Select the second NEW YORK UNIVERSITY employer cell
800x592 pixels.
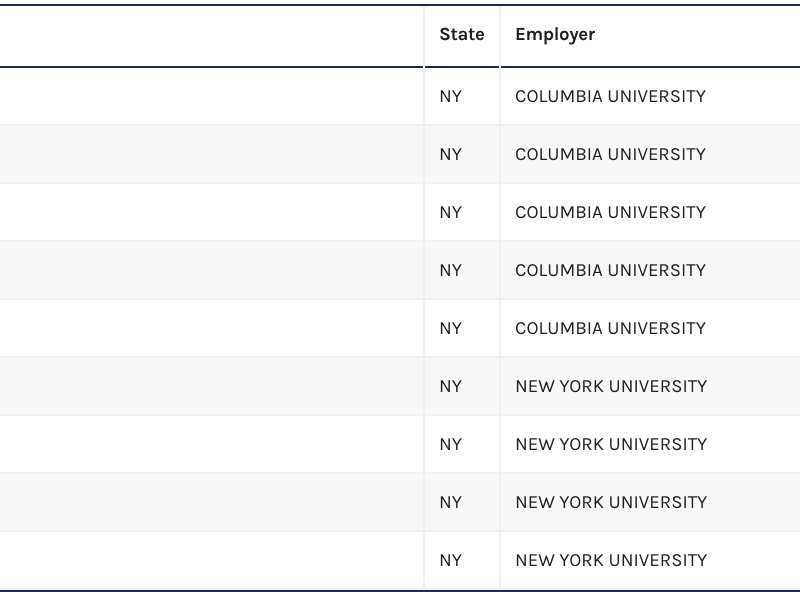pos(611,444)
